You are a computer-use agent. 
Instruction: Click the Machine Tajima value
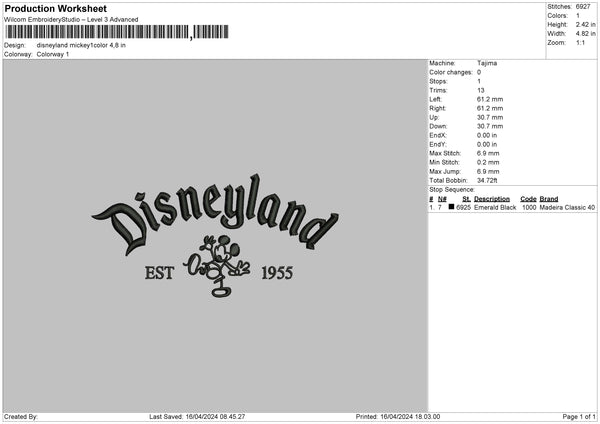coord(487,63)
